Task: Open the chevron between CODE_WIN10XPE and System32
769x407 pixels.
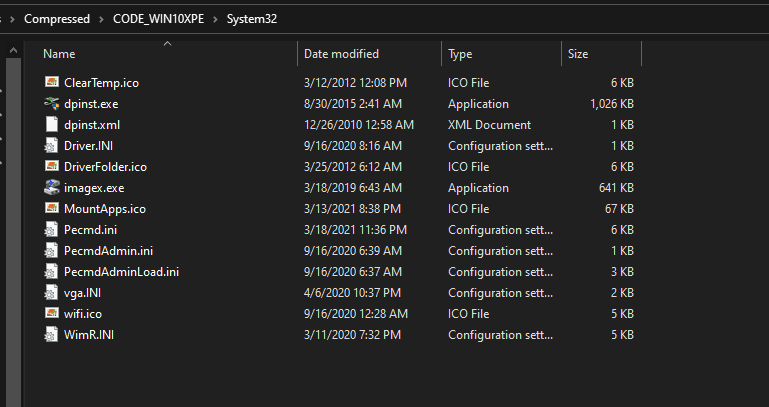Action: 217,19
